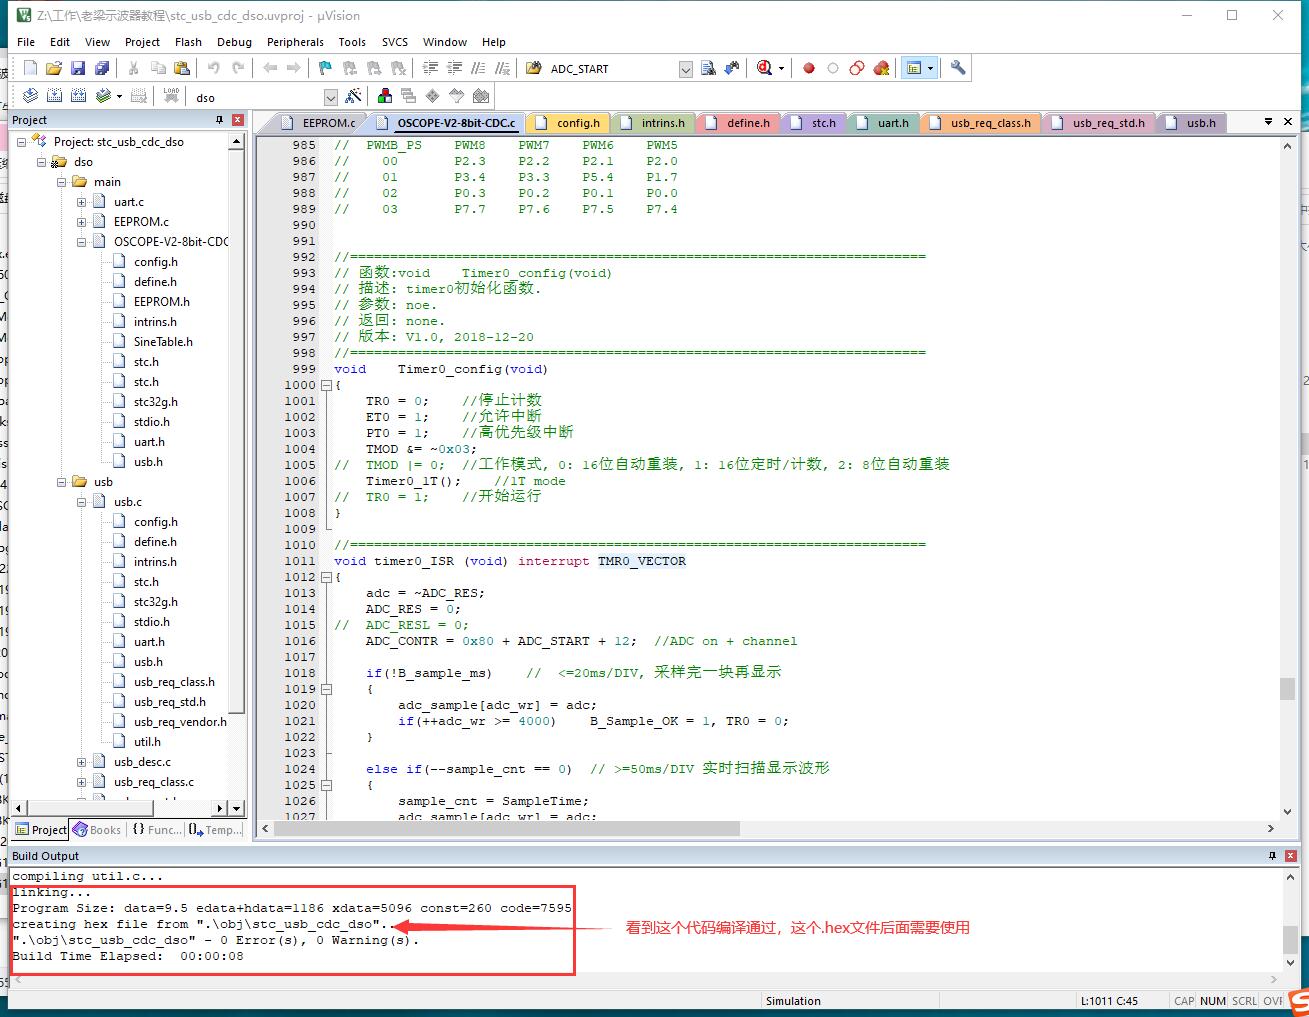Open Options for Target magic wand icon

pyautogui.click(x=353, y=96)
